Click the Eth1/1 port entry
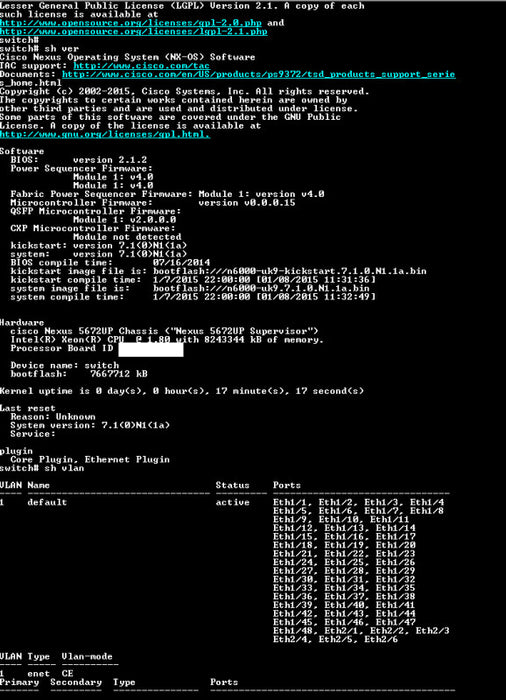This screenshot has width=506, height=700. pos(292,502)
